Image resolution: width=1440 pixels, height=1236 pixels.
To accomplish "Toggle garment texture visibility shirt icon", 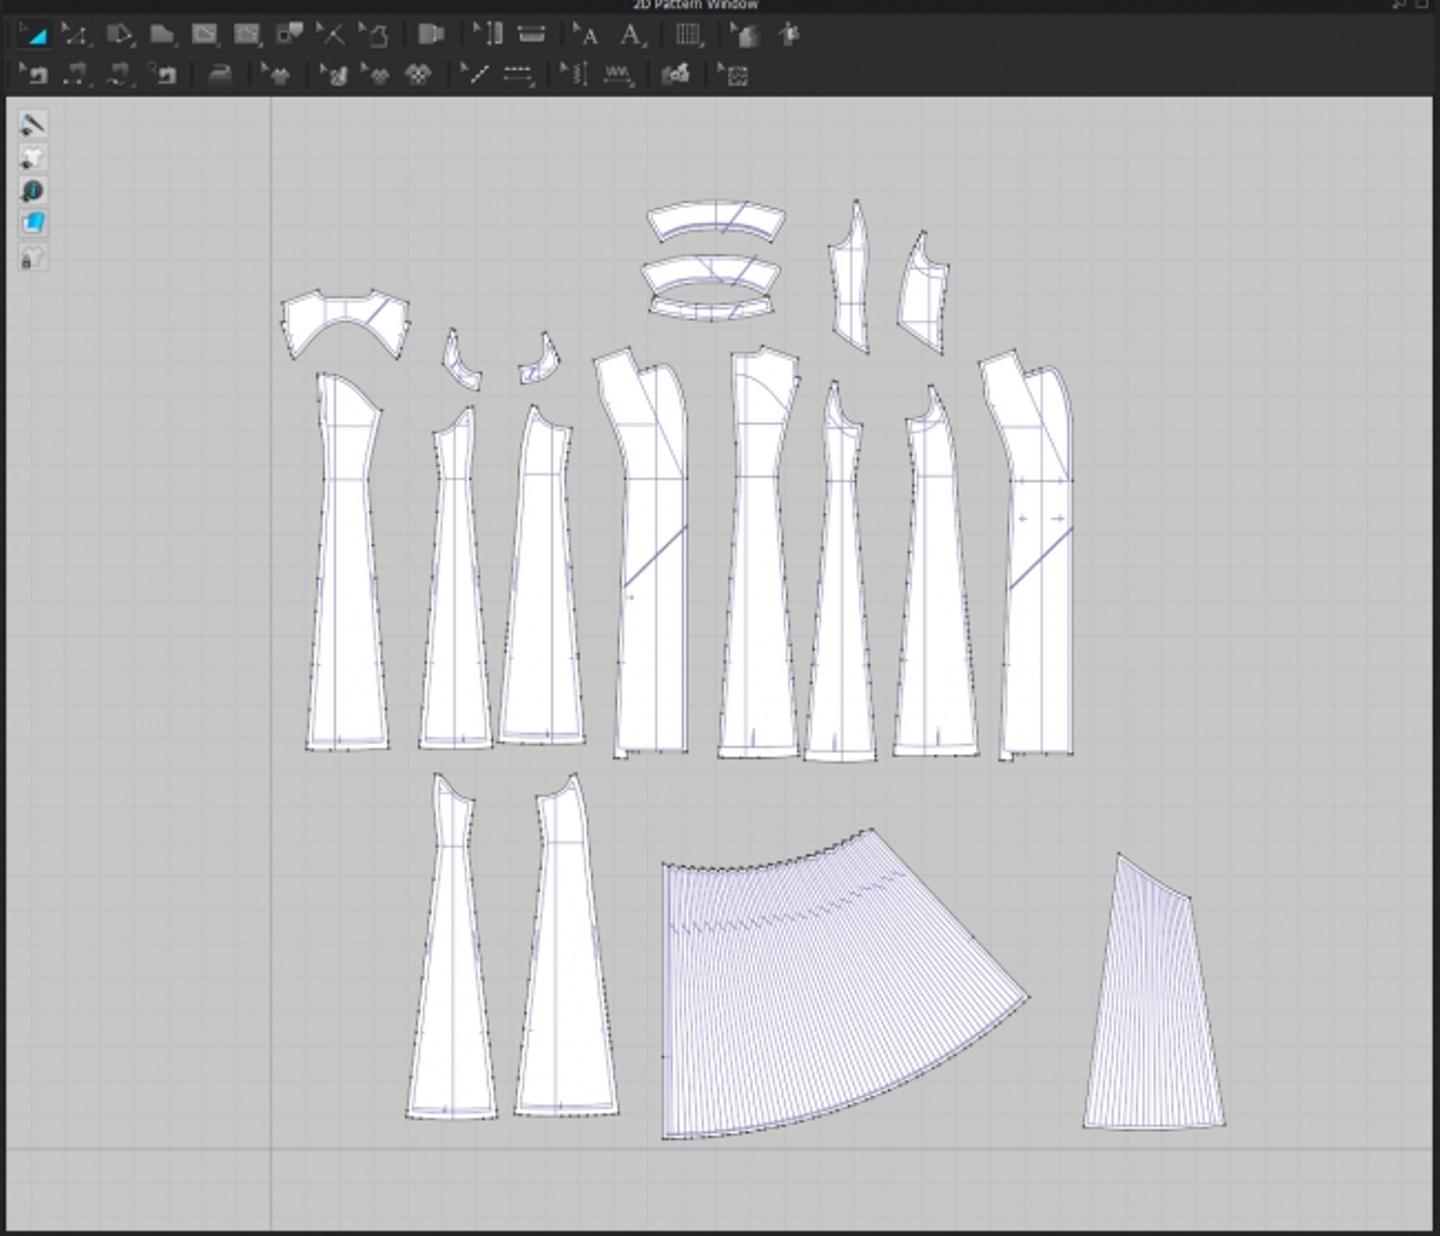I will coord(33,157).
